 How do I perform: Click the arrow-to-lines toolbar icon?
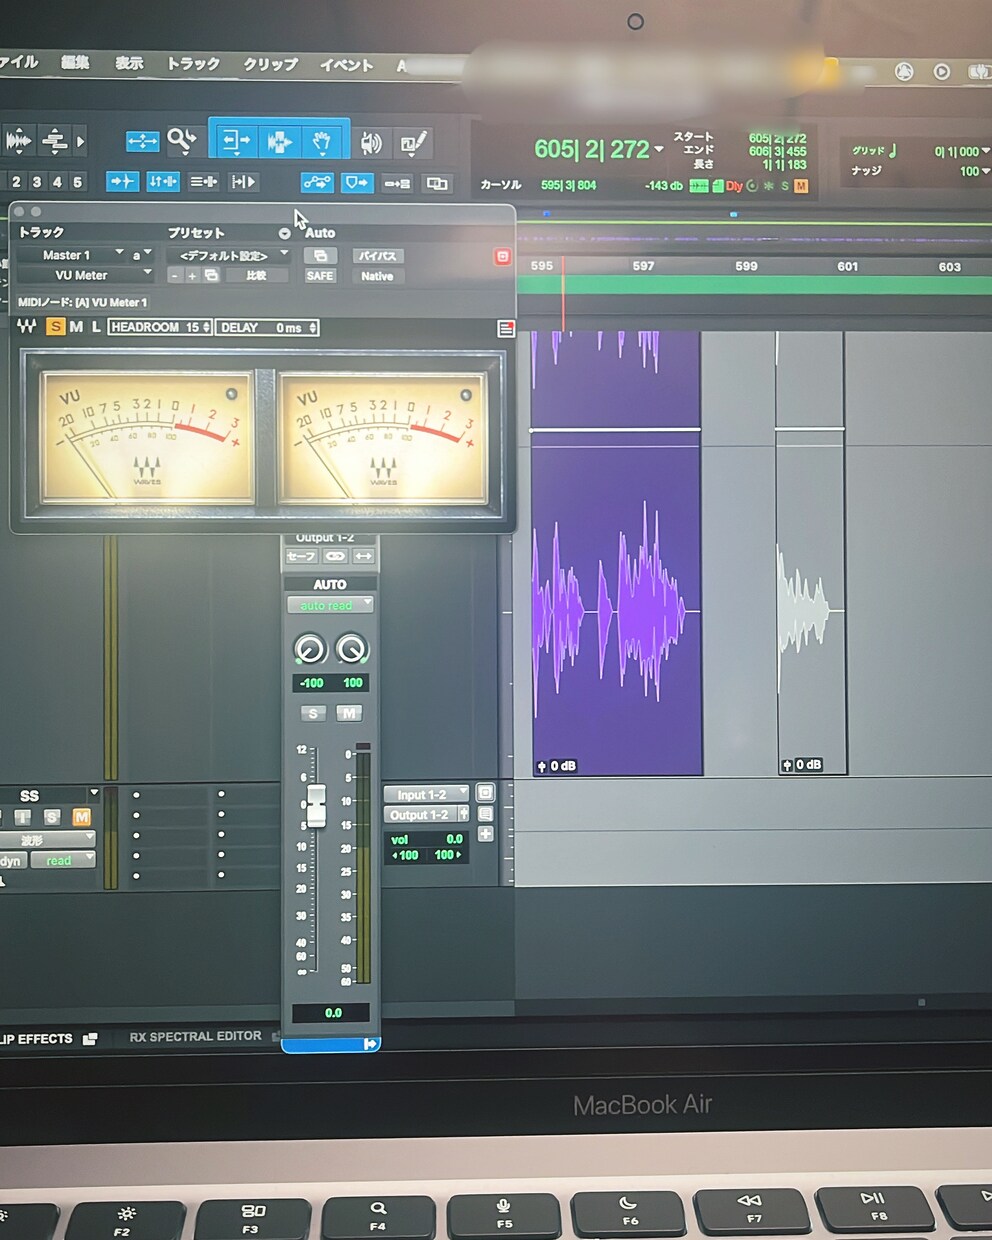397,184
